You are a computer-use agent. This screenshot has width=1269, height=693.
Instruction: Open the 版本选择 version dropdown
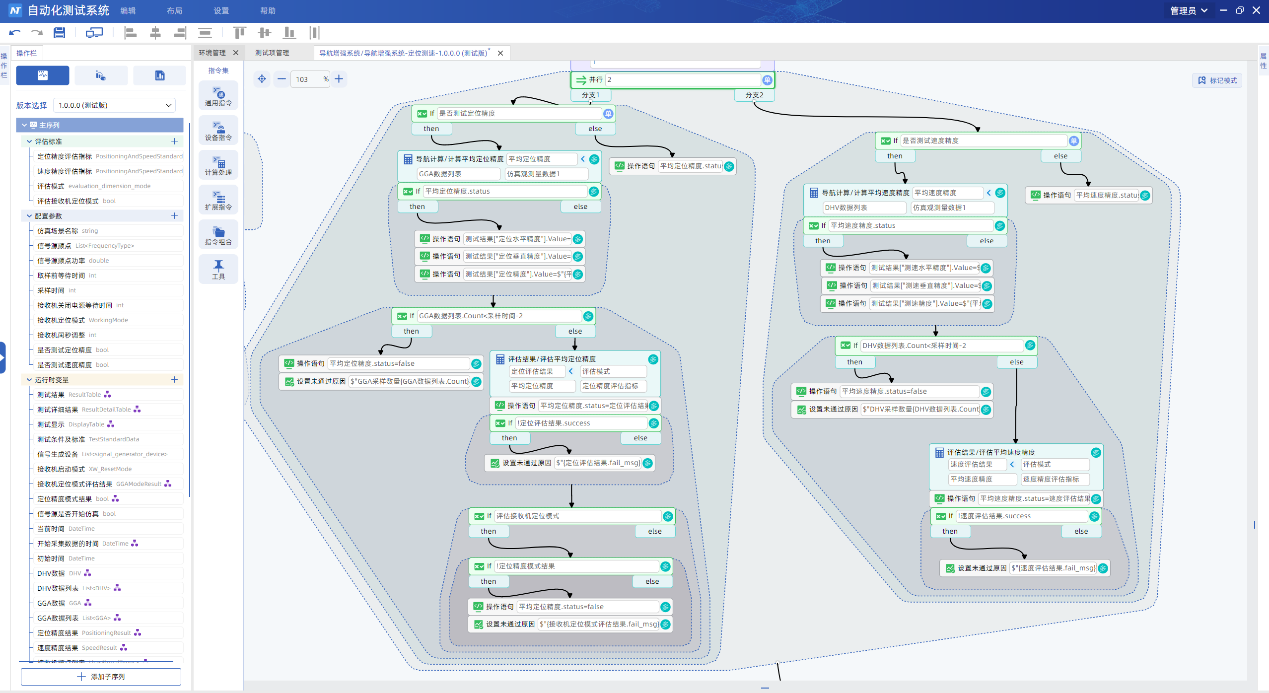click(114, 105)
